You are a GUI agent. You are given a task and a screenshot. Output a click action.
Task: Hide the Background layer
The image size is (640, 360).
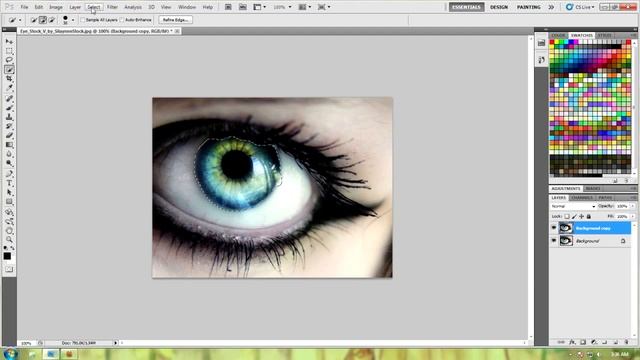coord(554,241)
